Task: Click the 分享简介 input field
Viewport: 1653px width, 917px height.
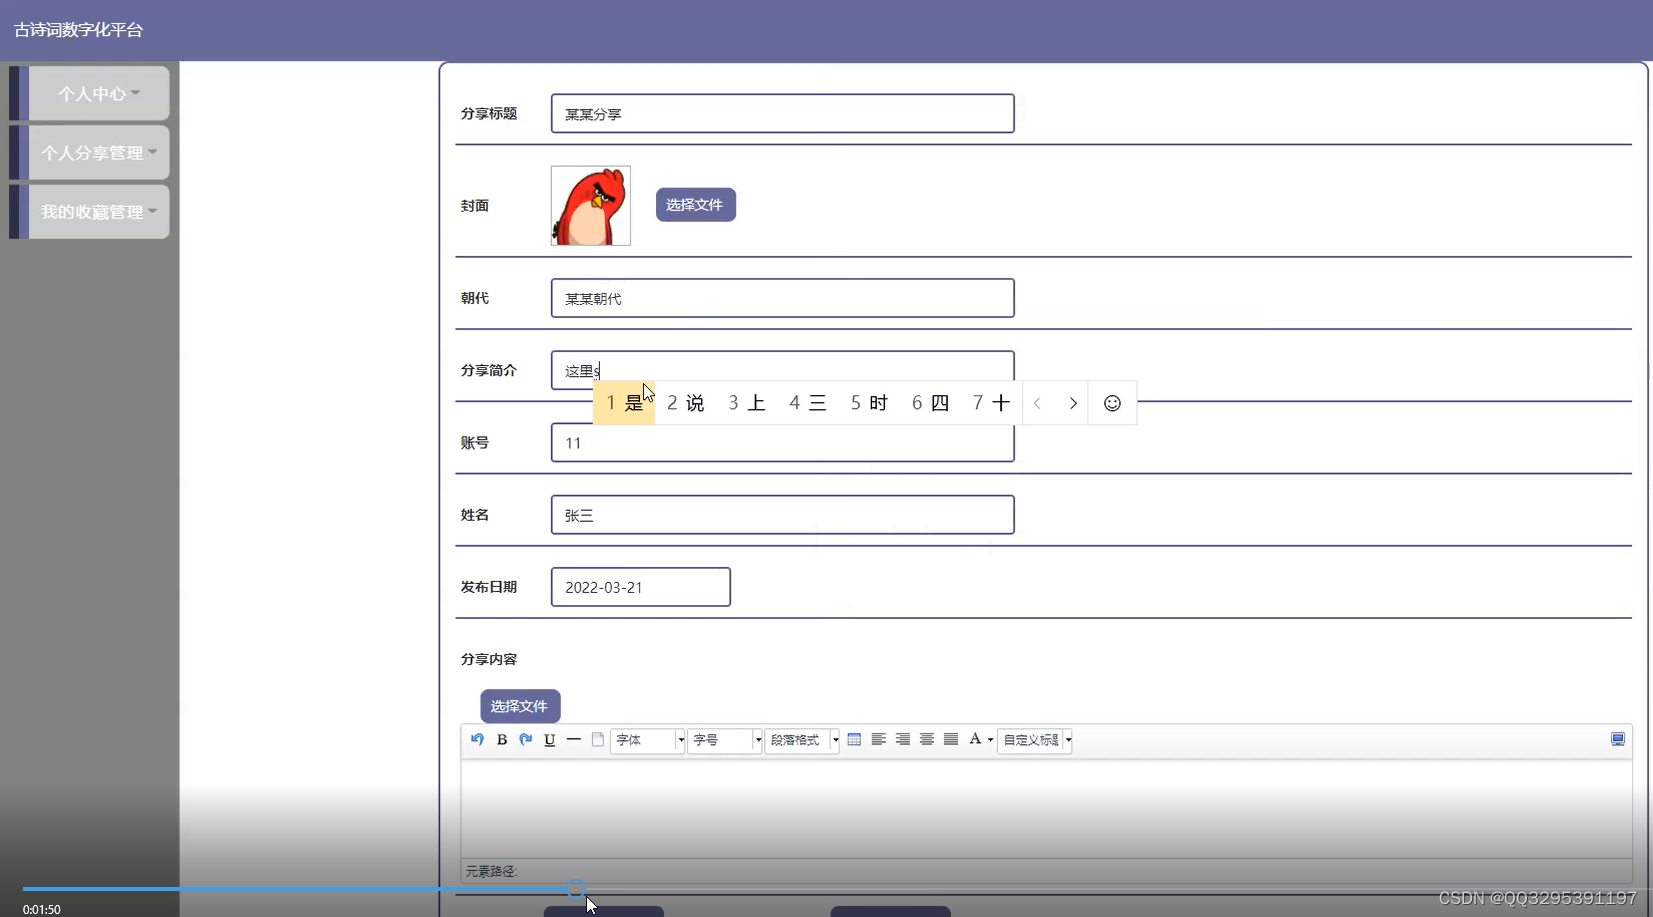Action: [782, 370]
